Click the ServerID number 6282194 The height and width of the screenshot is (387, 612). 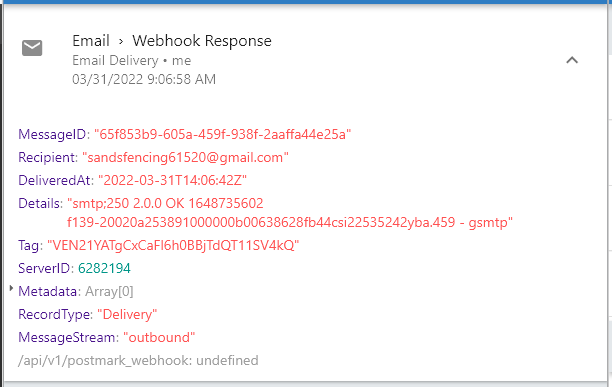coord(104,268)
